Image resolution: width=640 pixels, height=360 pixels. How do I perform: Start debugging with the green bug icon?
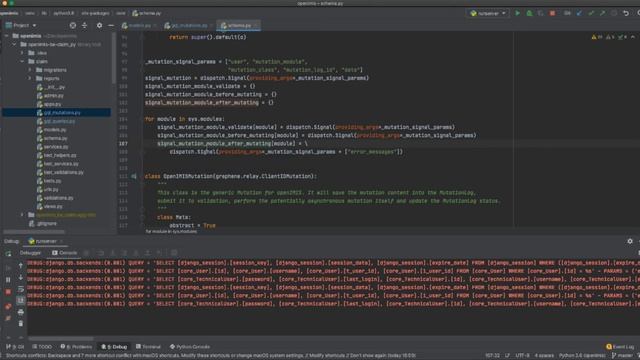point(529,13)
